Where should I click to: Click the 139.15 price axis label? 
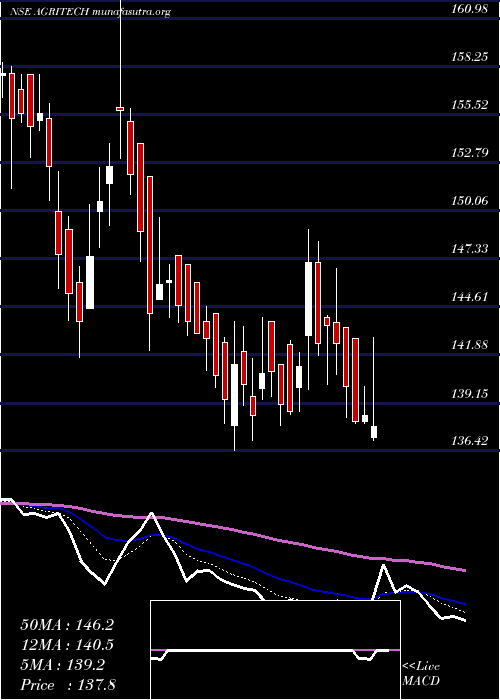tap(469, 393)
